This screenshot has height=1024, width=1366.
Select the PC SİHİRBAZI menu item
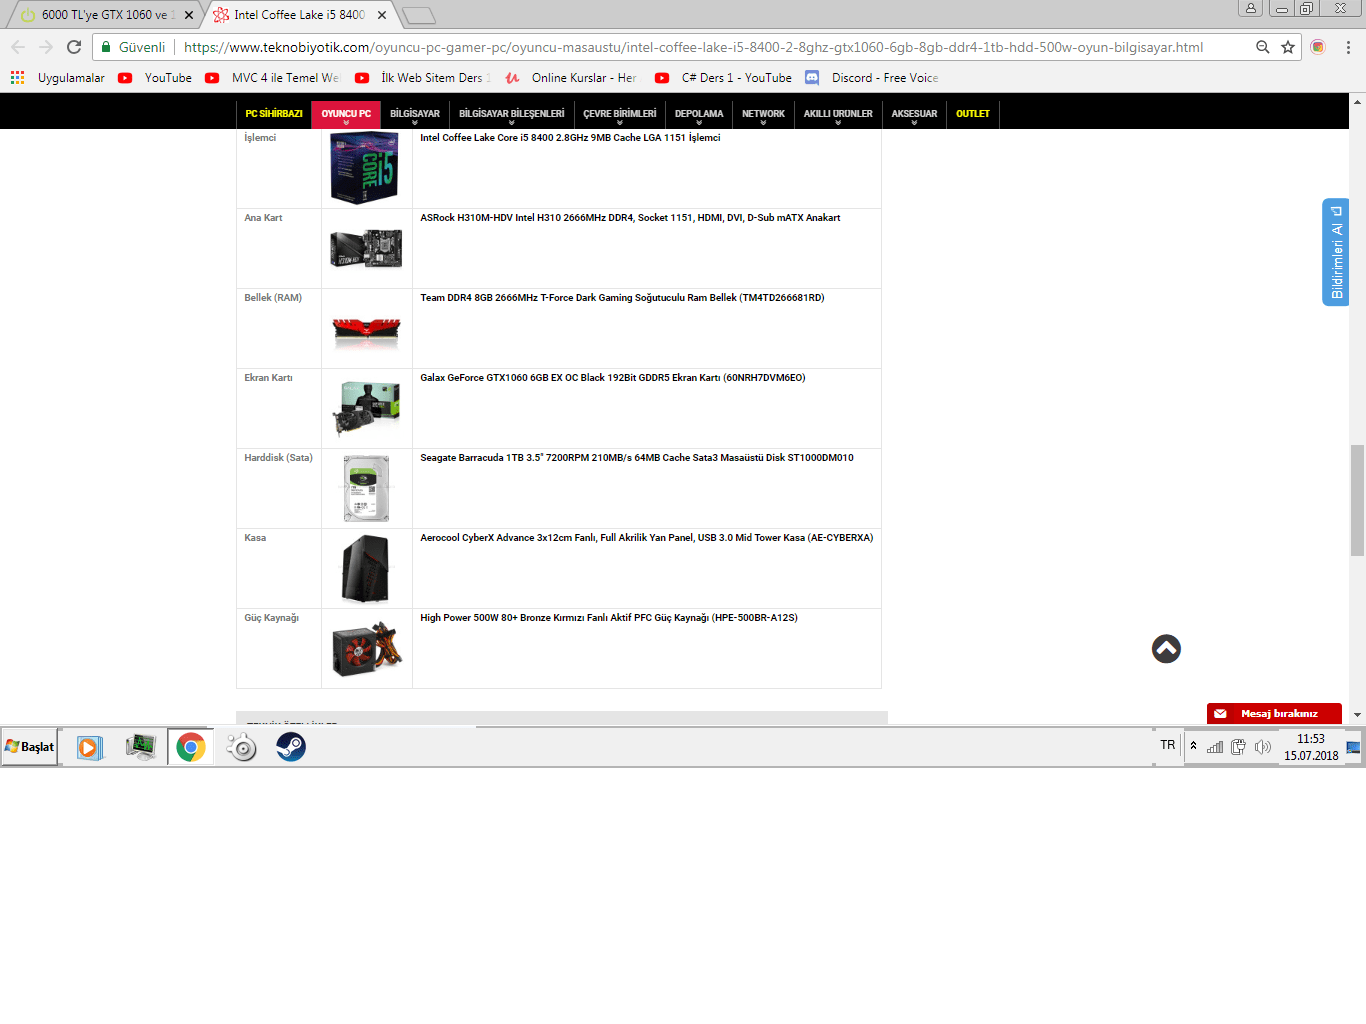point(274,114)
